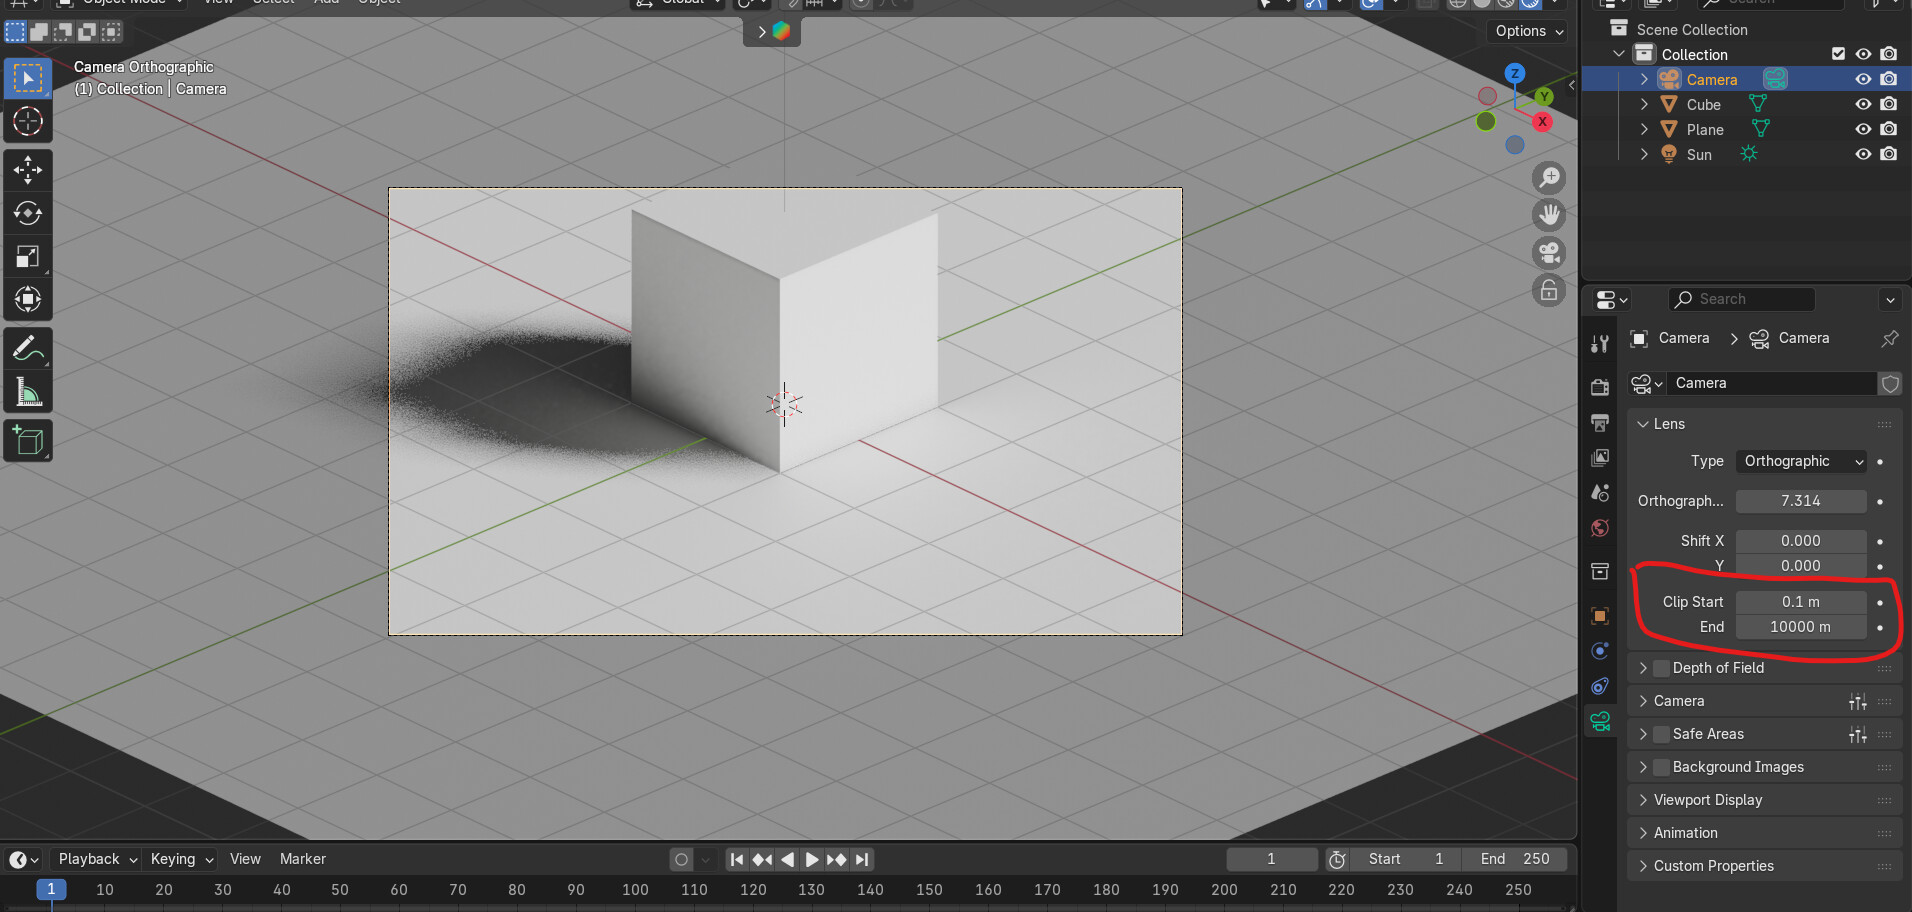Hide the Sun in viewport
1912x912 pixels.
(1863, 154)
